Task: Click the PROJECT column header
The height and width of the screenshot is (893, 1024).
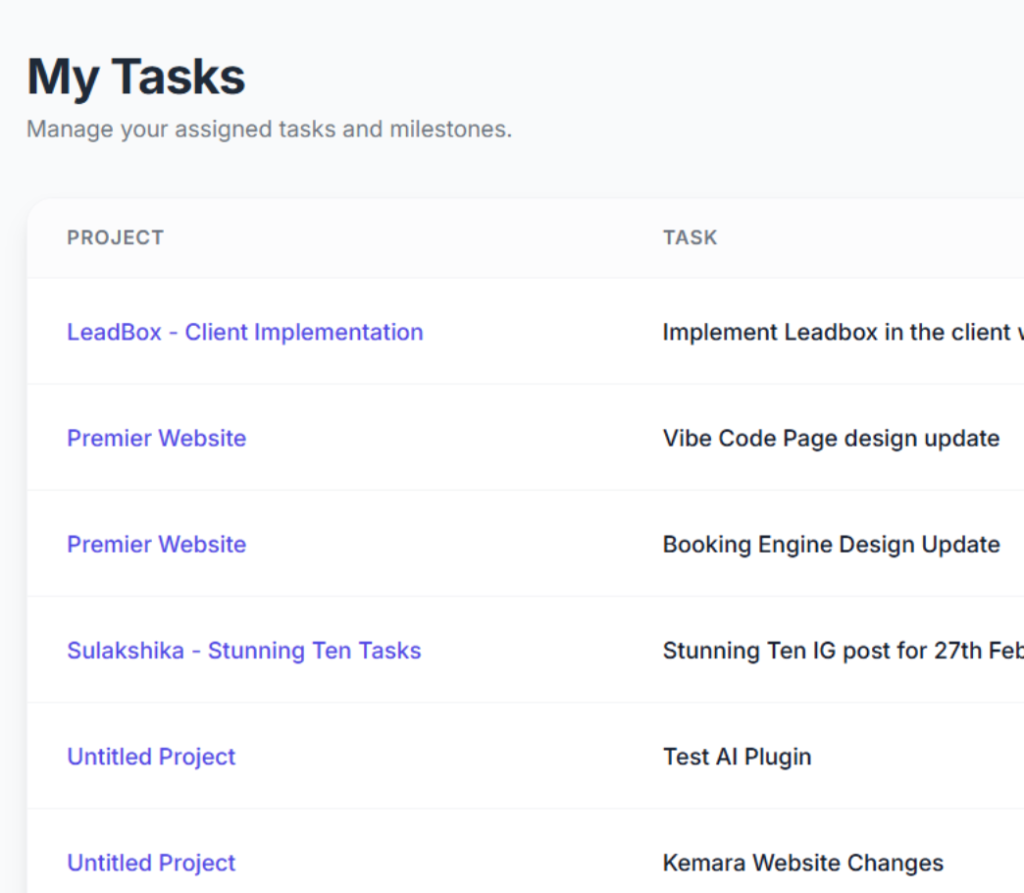Action: (115, 237)
